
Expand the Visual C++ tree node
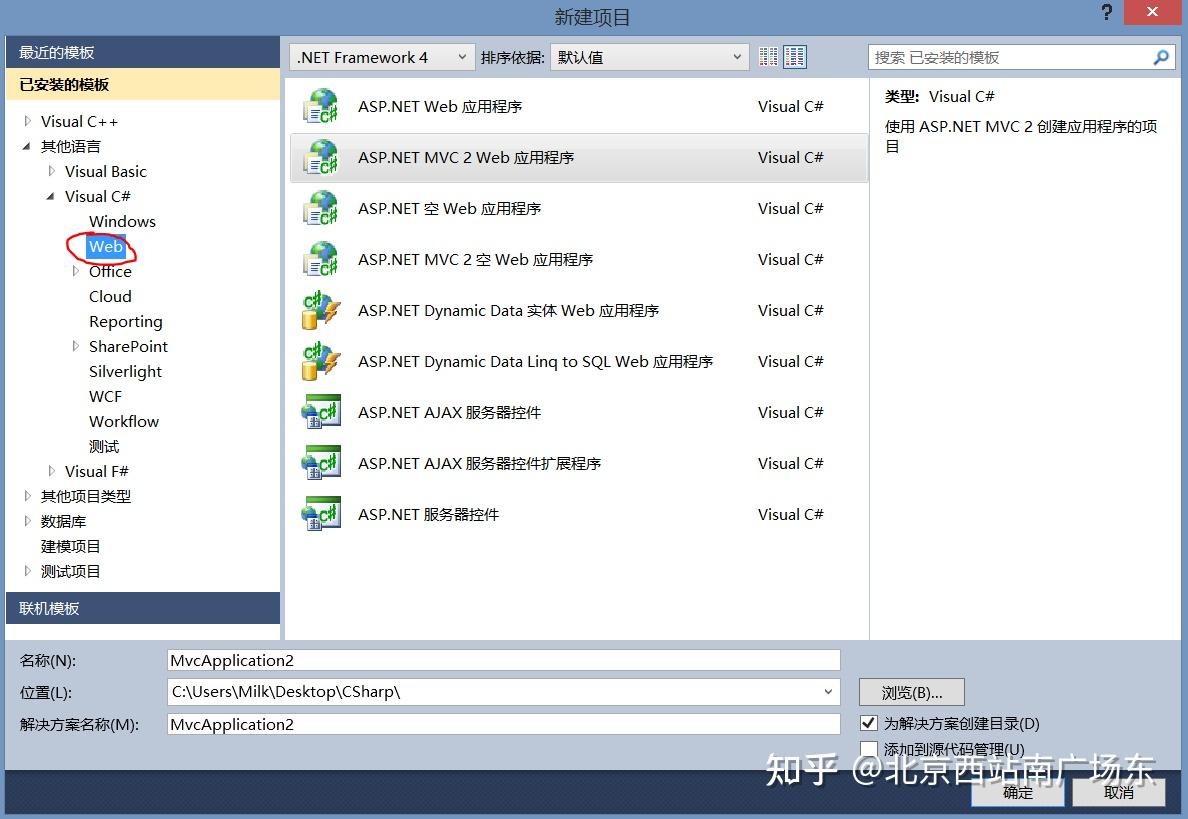click(27, 121)
